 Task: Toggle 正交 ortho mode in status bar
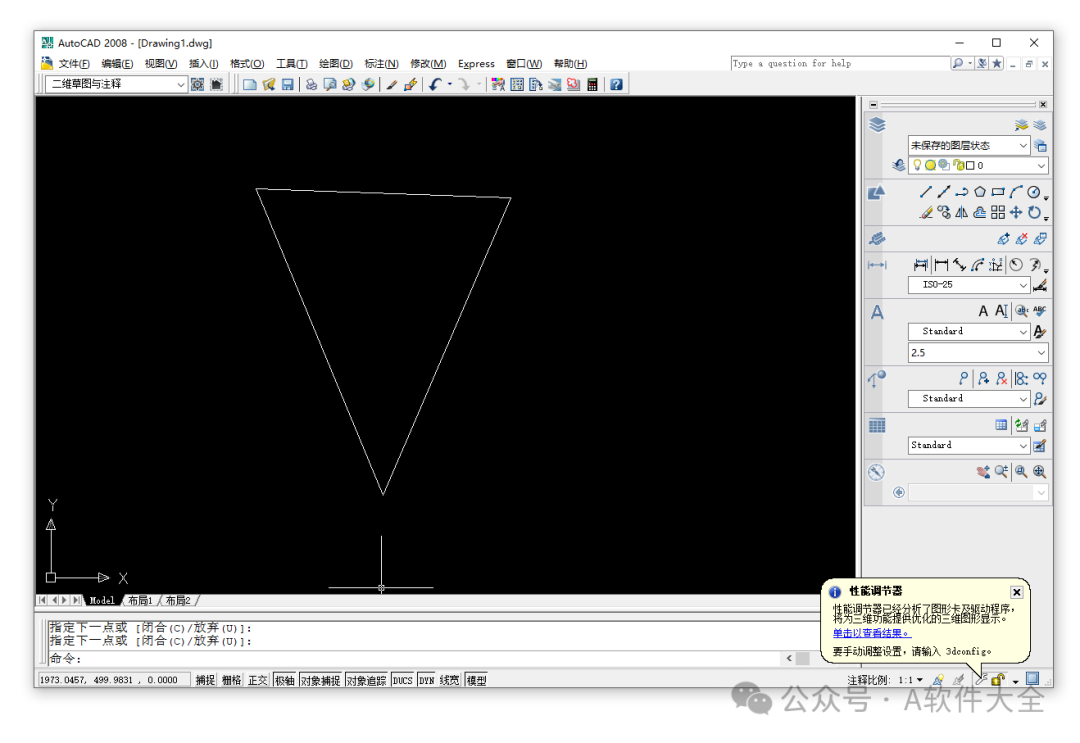click(x=258, y=680)
